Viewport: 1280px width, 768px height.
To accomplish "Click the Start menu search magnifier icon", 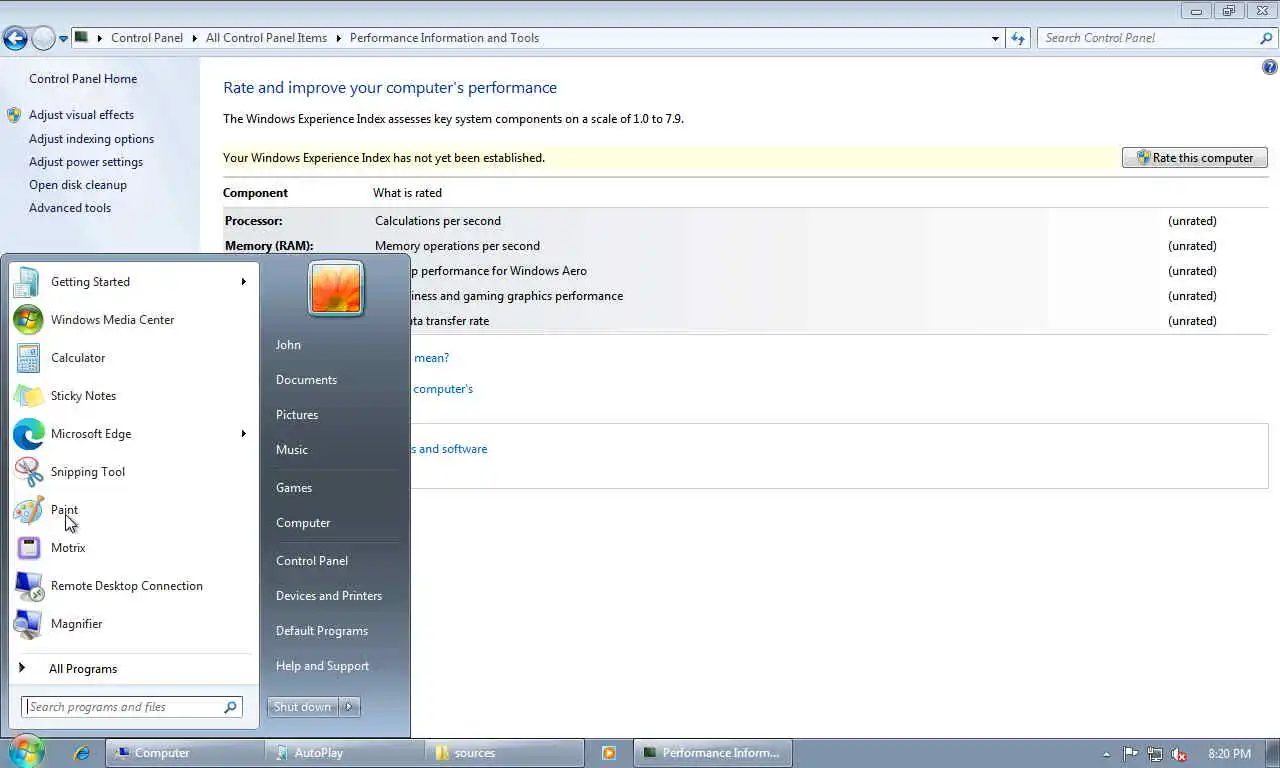I will coord(231,707).
